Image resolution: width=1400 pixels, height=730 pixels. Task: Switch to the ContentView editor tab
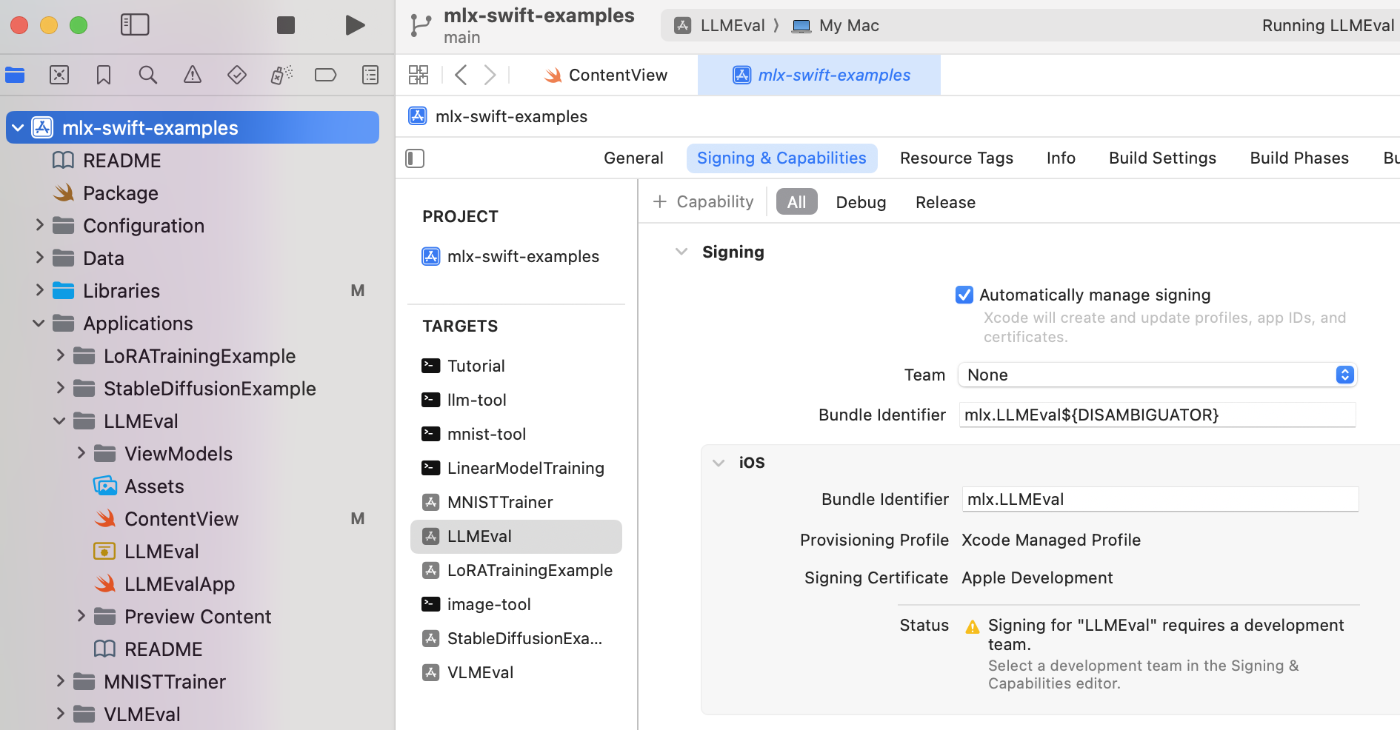606,75
